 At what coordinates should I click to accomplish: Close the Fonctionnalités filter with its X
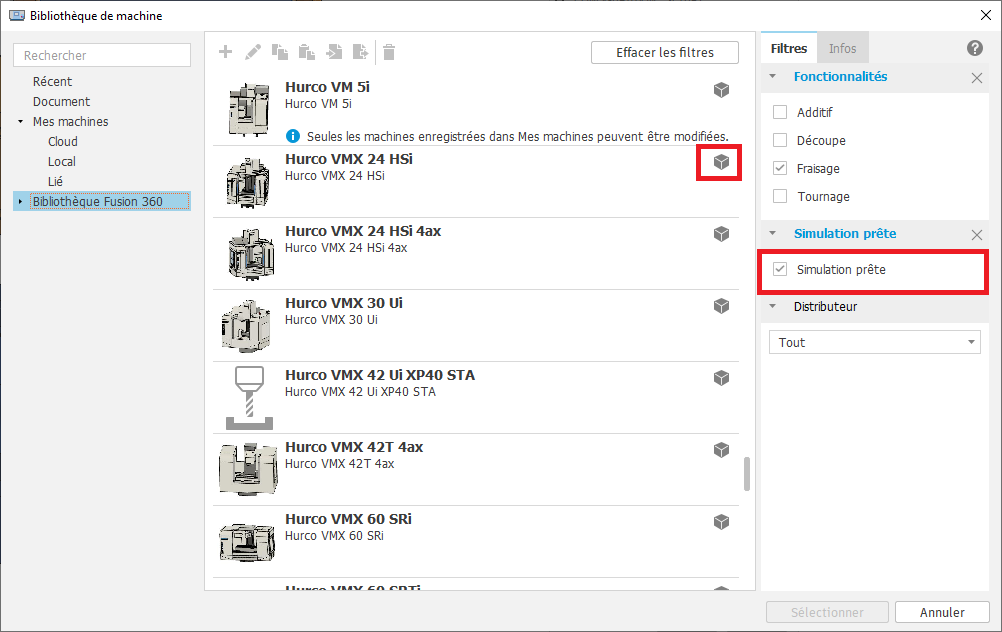pos(977,77)
